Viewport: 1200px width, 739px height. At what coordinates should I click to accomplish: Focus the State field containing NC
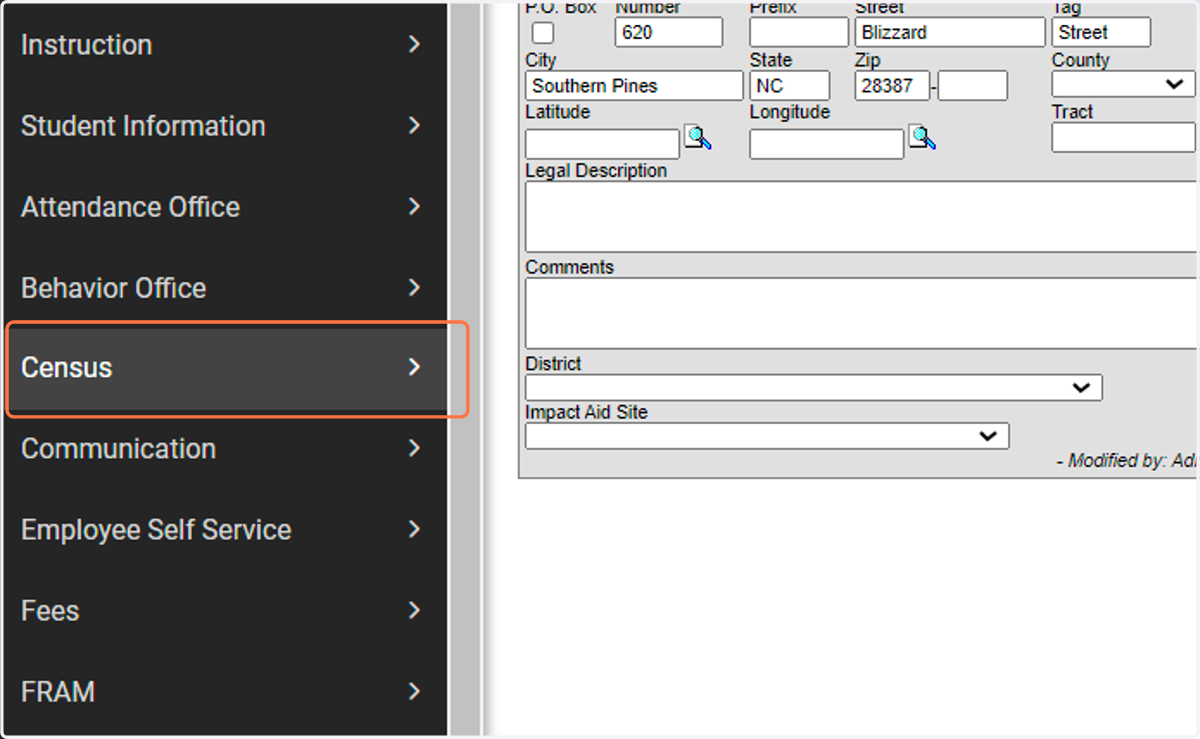(x=789, y=86)
